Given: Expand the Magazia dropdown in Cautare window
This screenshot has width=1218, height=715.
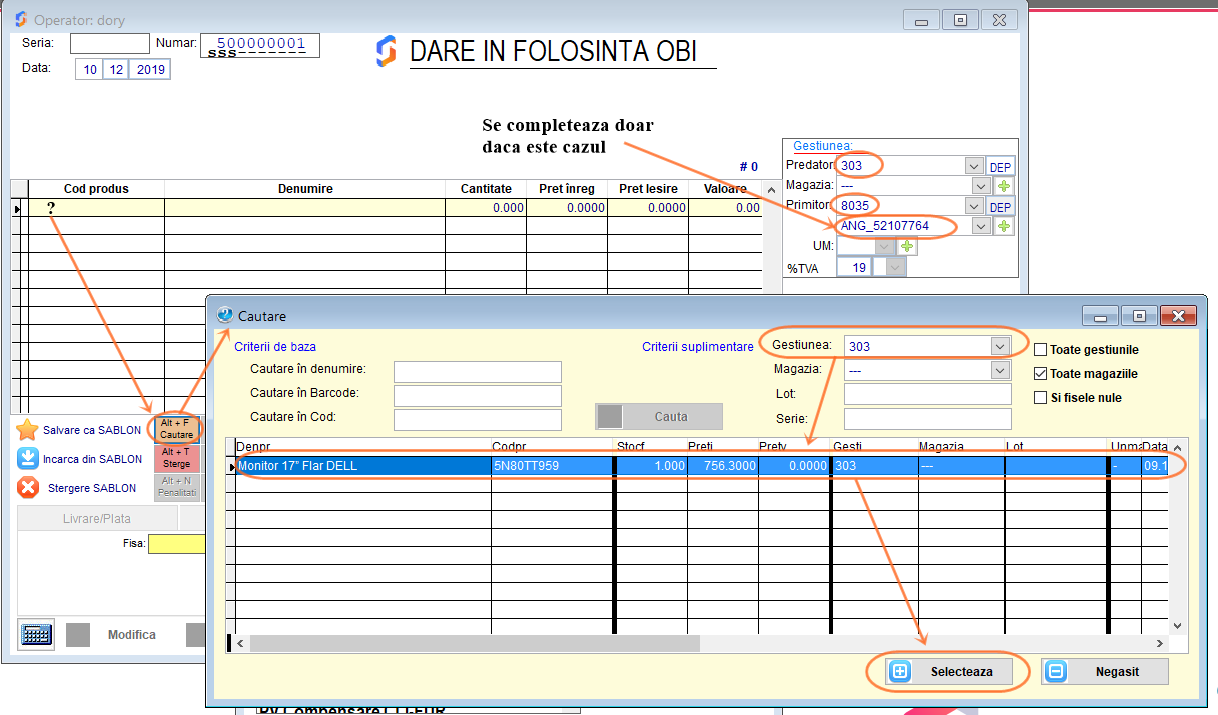Looking at the screenshot, I should 1000,369.
